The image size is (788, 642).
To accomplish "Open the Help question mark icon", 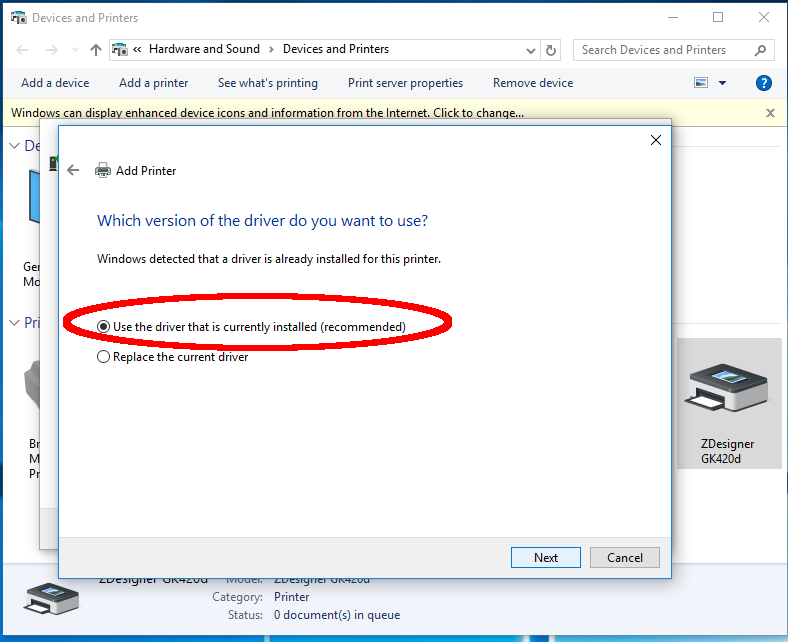I will 763,83.
